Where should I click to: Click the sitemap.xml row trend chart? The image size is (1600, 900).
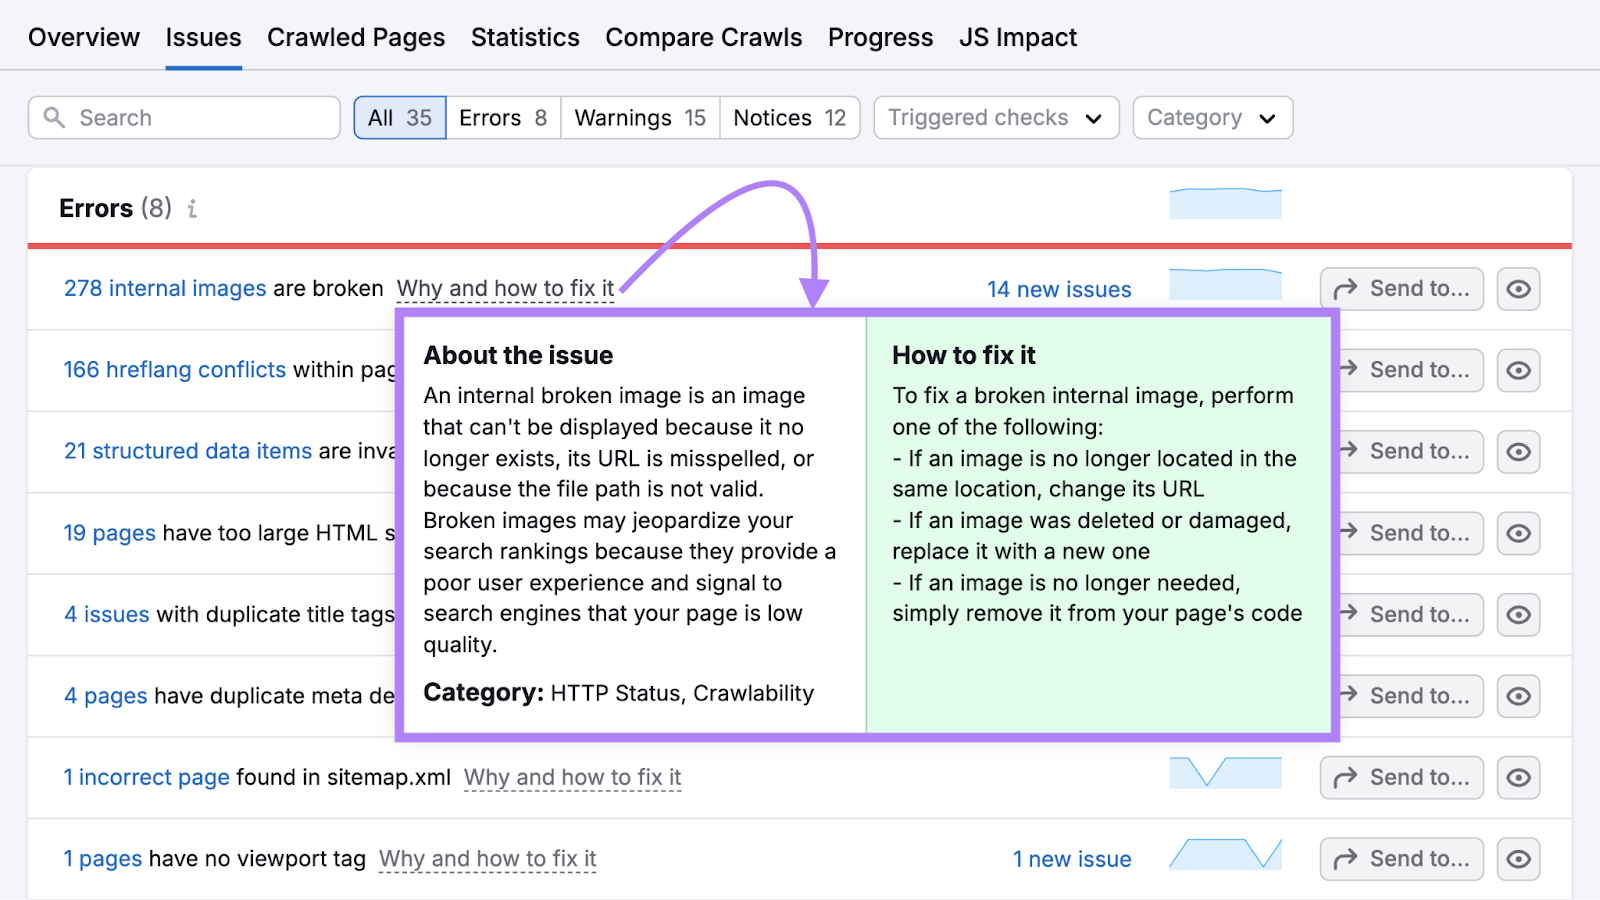tap(1226, 772)
